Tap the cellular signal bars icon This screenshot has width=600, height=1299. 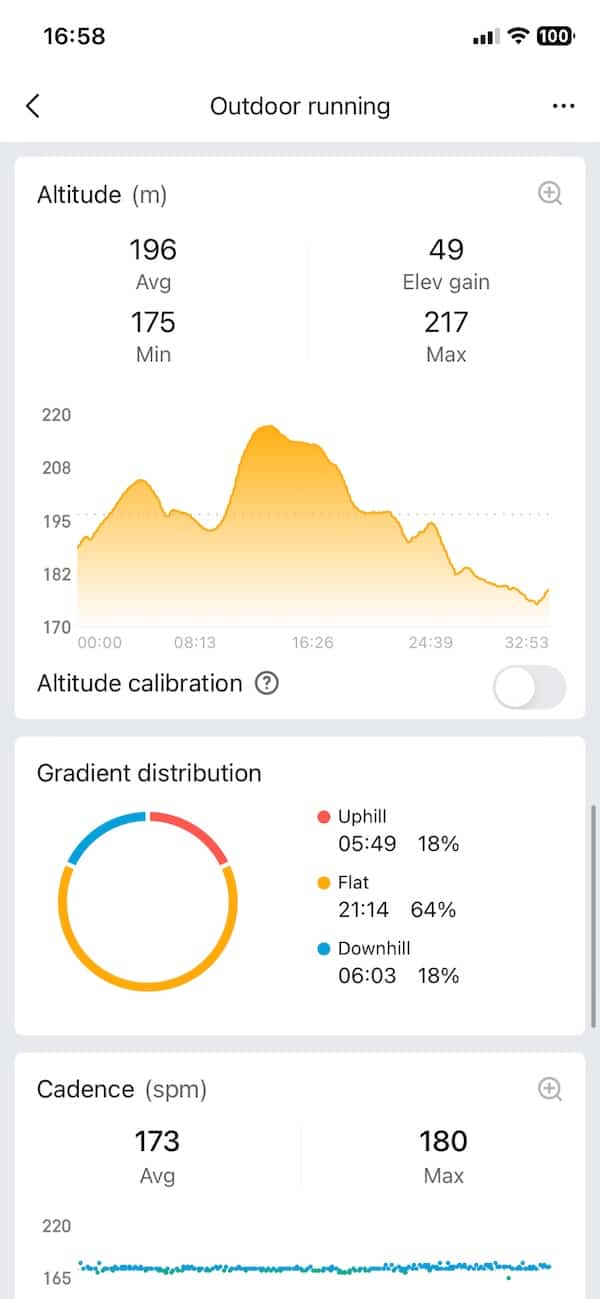[x=485, y=37]
